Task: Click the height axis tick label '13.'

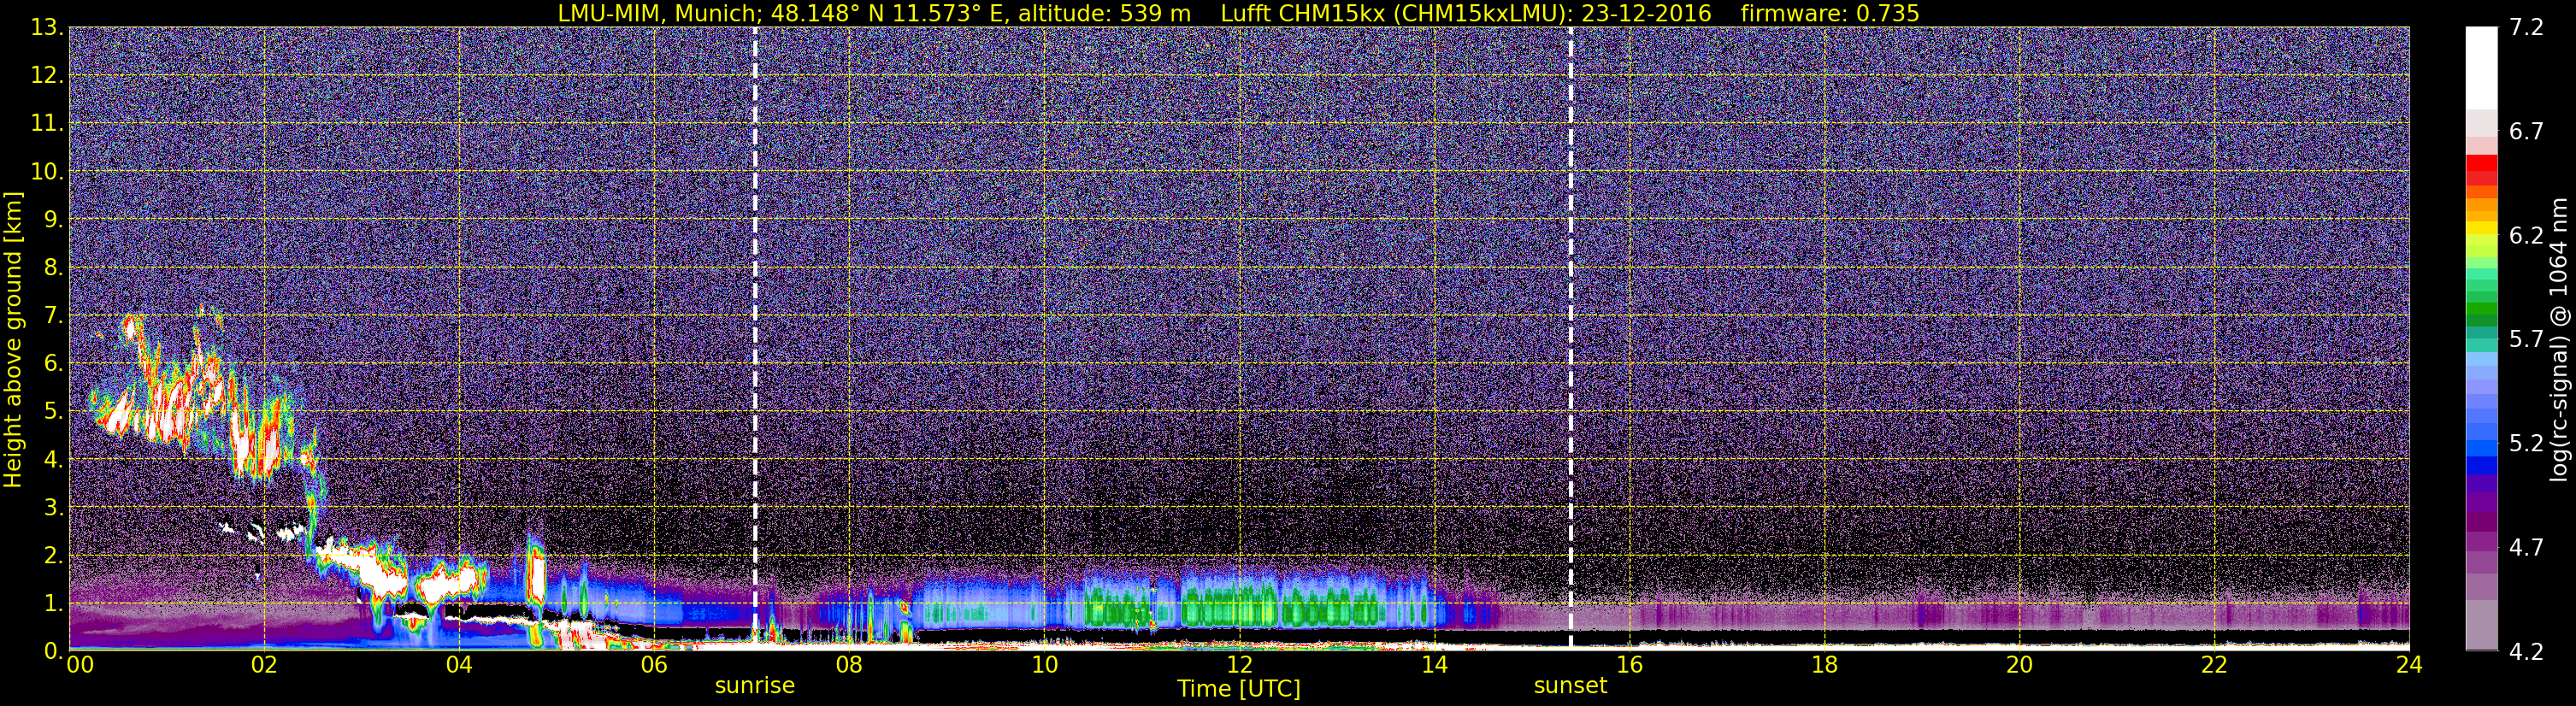Action: [46, 28]
